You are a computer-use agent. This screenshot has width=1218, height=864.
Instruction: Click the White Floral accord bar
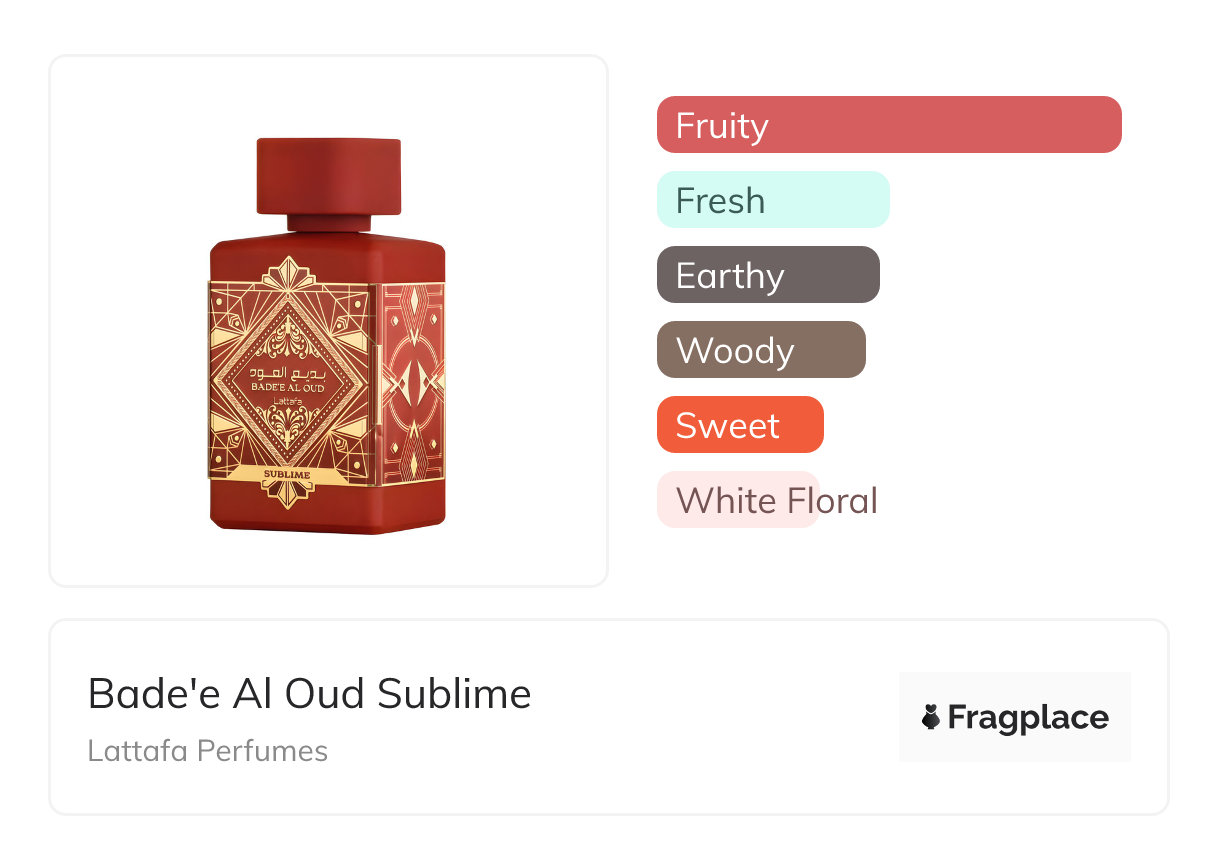click(x=738, y=500)
